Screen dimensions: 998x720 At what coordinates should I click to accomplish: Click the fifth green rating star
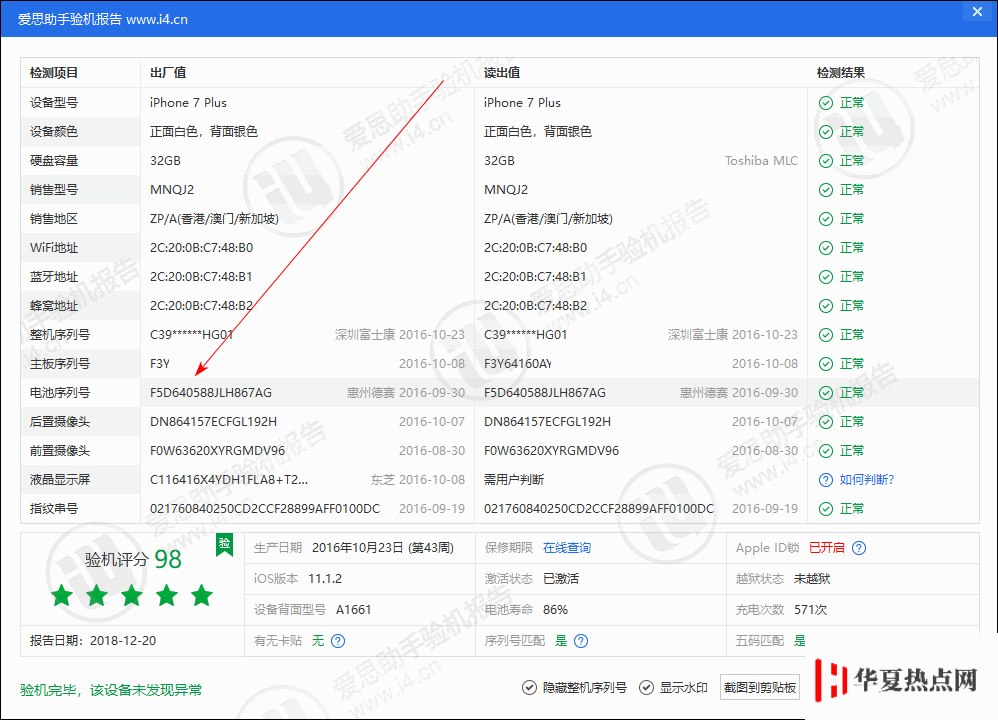tap(202, 596)
